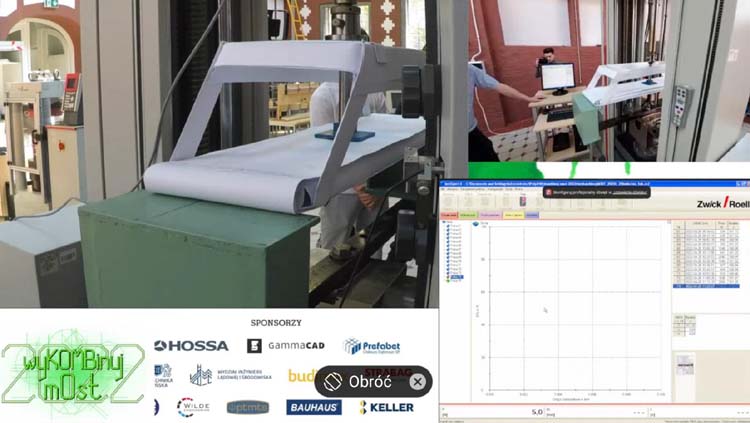The width and height of the screenshot is (750, 423).
Task: Open the green second tab
Action: click(471, 215)
